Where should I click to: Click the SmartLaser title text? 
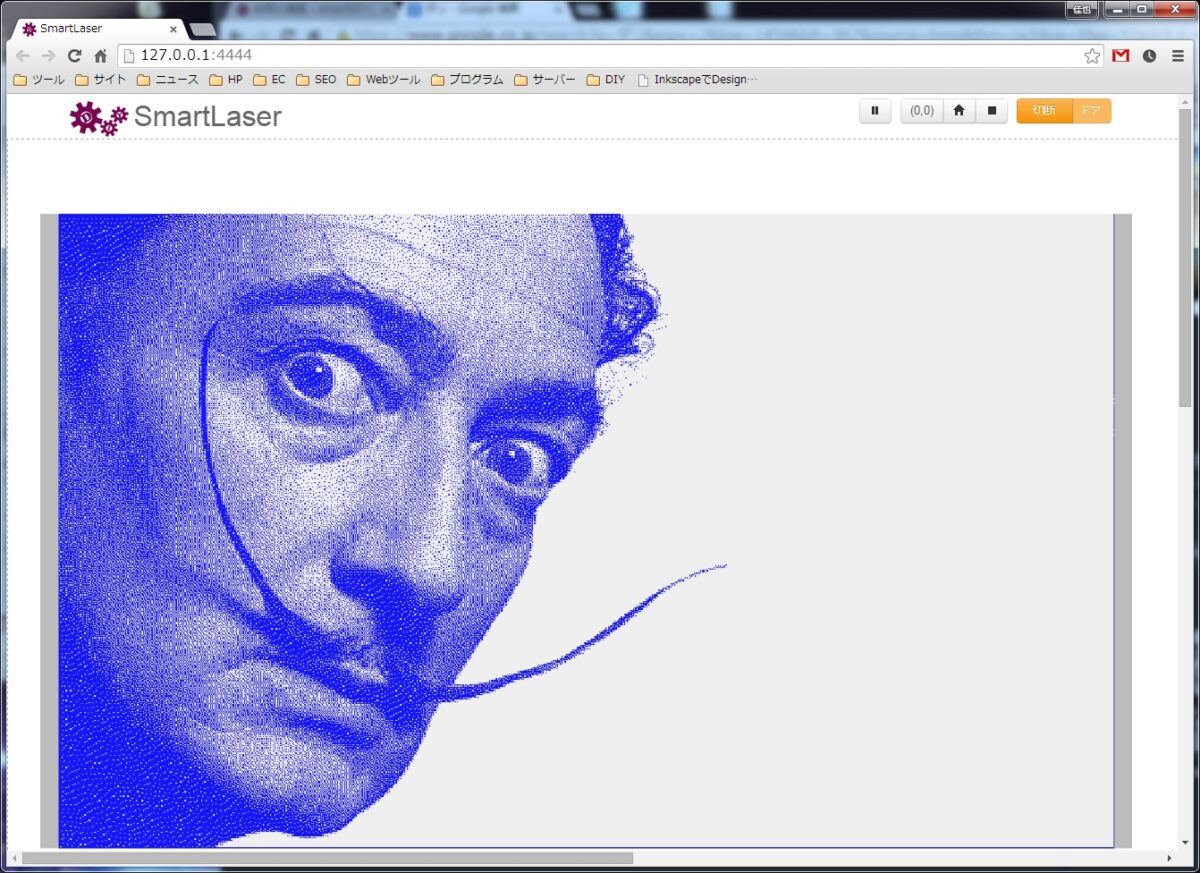point(208,117)
